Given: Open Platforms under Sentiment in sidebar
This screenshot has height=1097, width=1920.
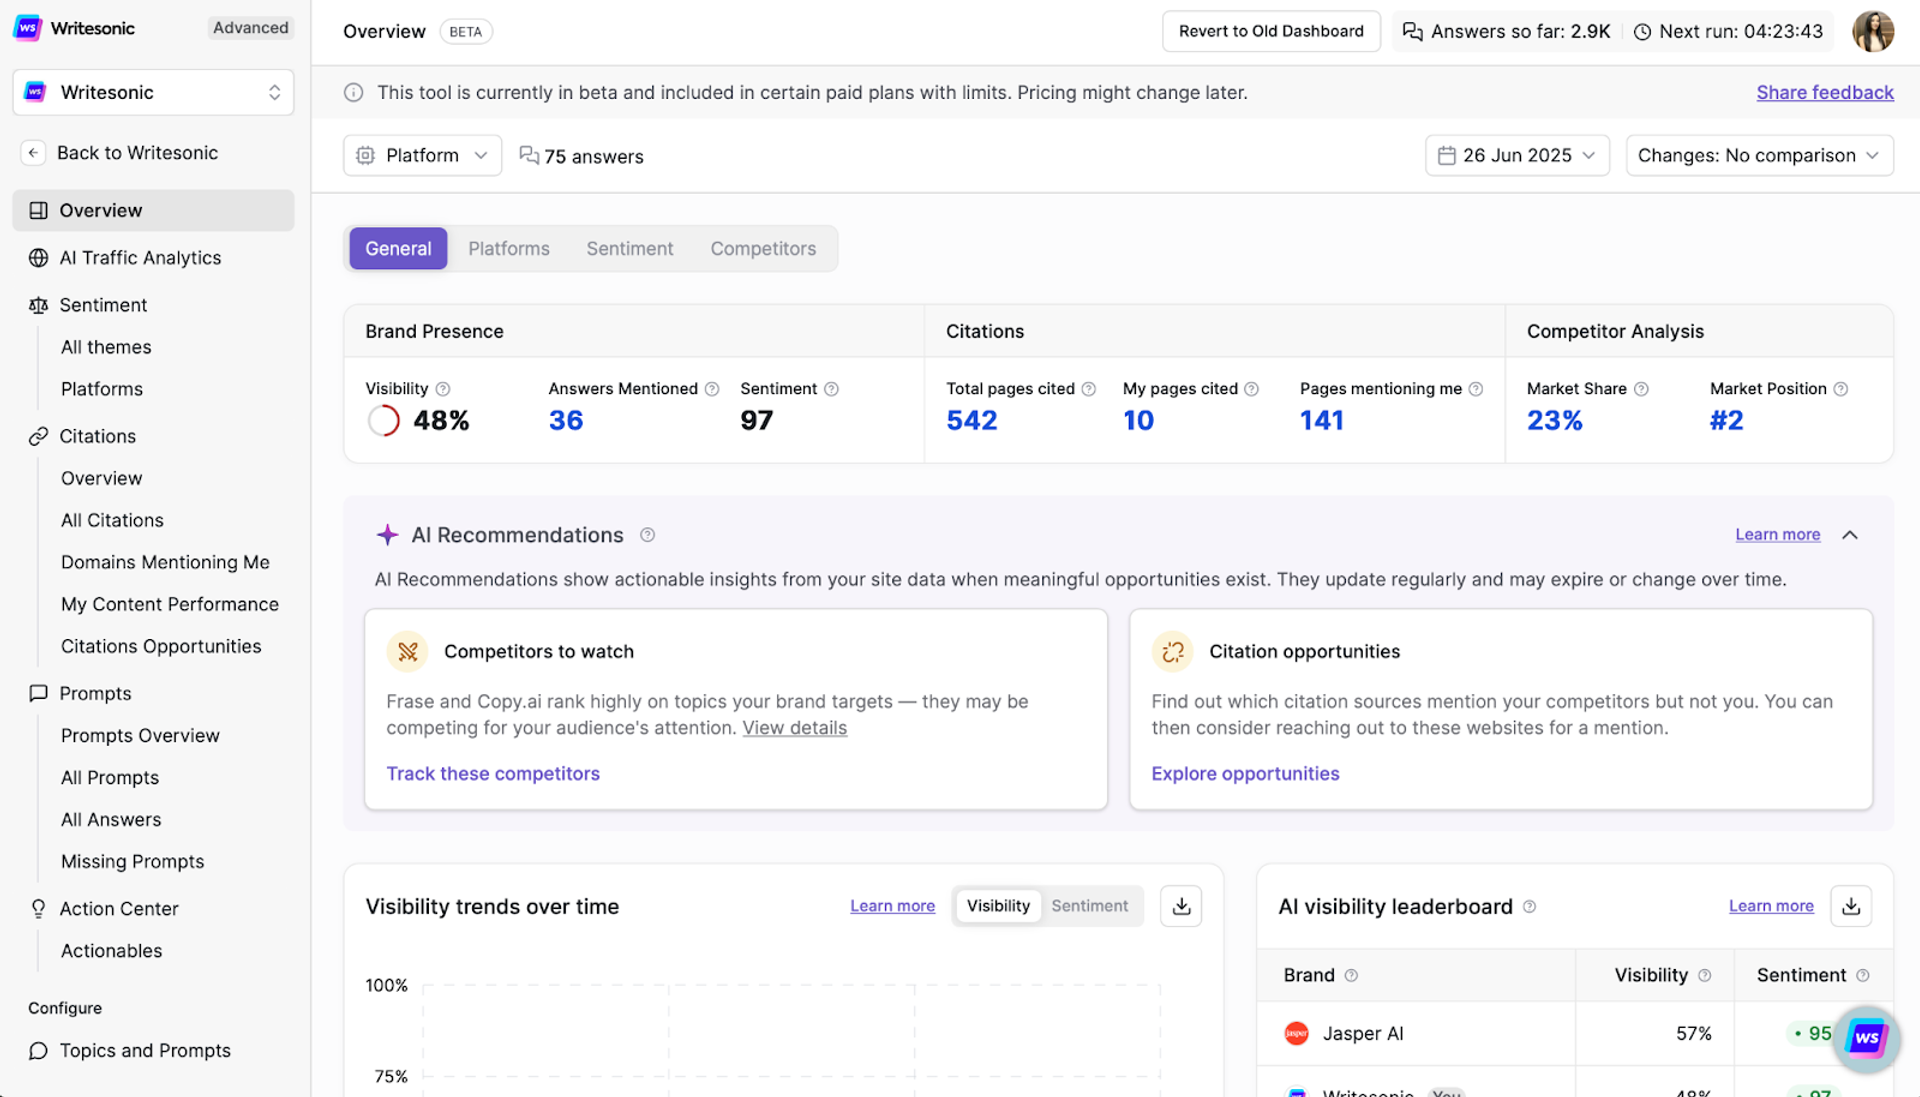Looking at the screenshot, I should pos(102,389).
